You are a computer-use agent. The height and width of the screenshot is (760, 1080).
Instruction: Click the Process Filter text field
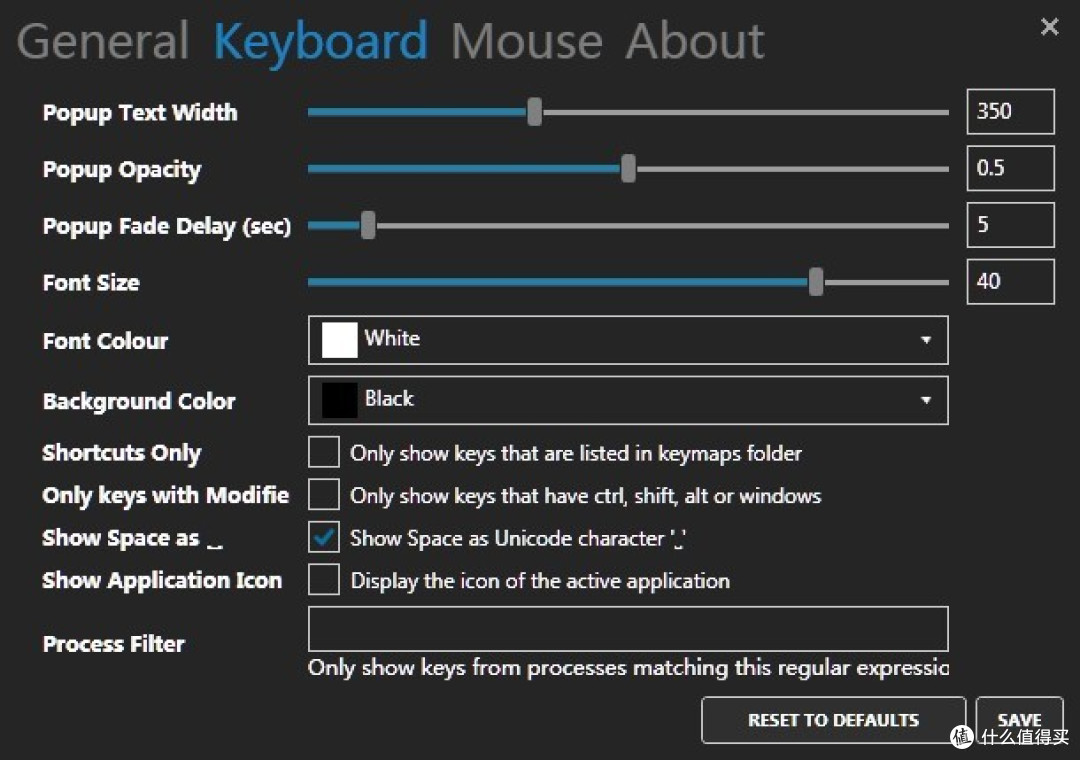click(x=628, y=629)
